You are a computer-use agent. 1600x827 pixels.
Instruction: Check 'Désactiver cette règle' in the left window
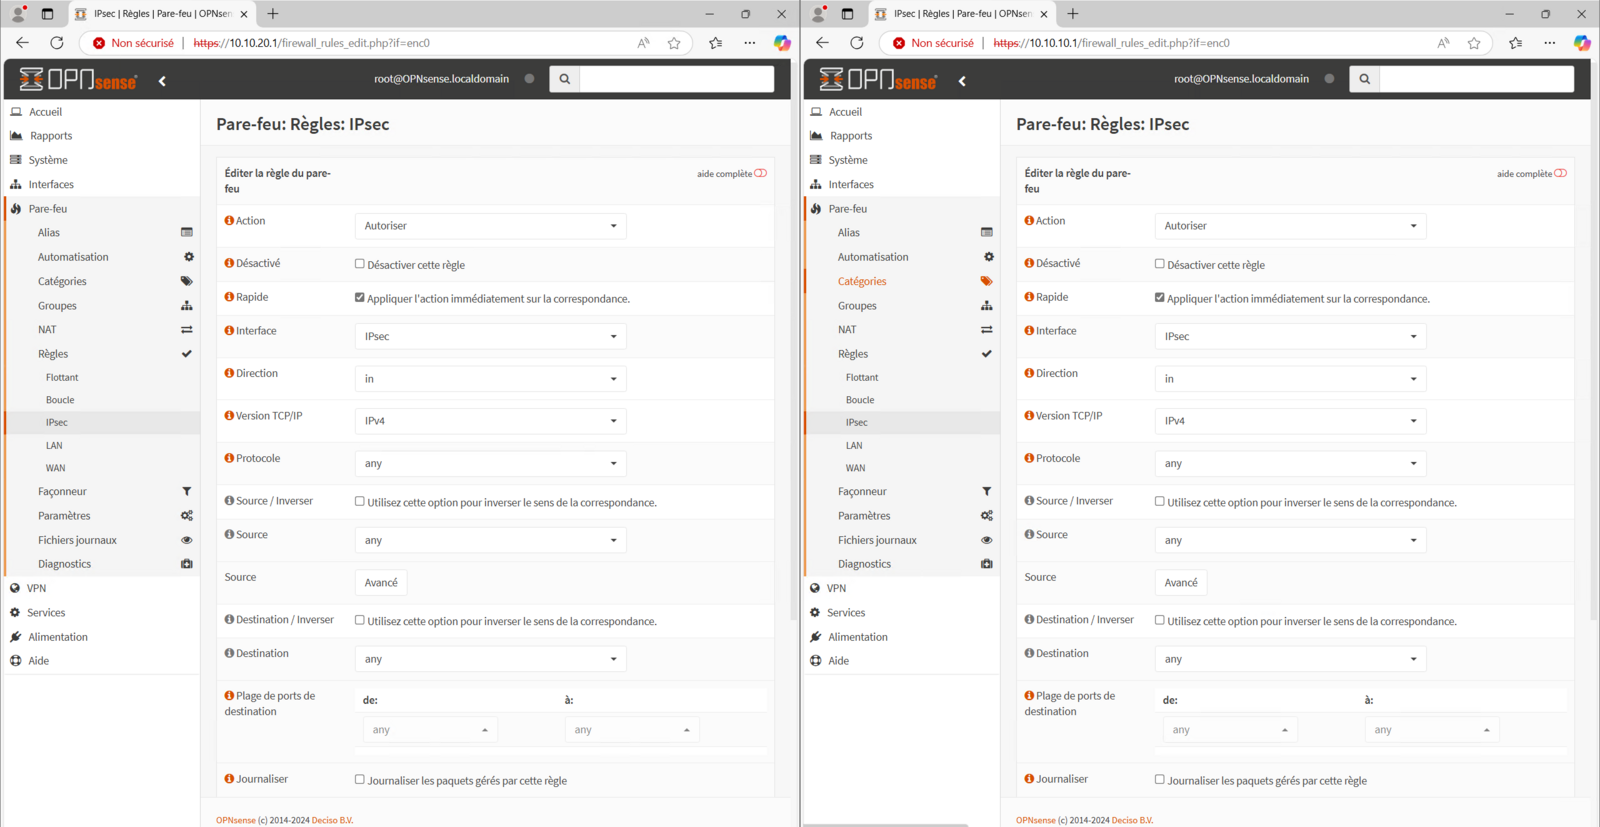pos(360,264)
